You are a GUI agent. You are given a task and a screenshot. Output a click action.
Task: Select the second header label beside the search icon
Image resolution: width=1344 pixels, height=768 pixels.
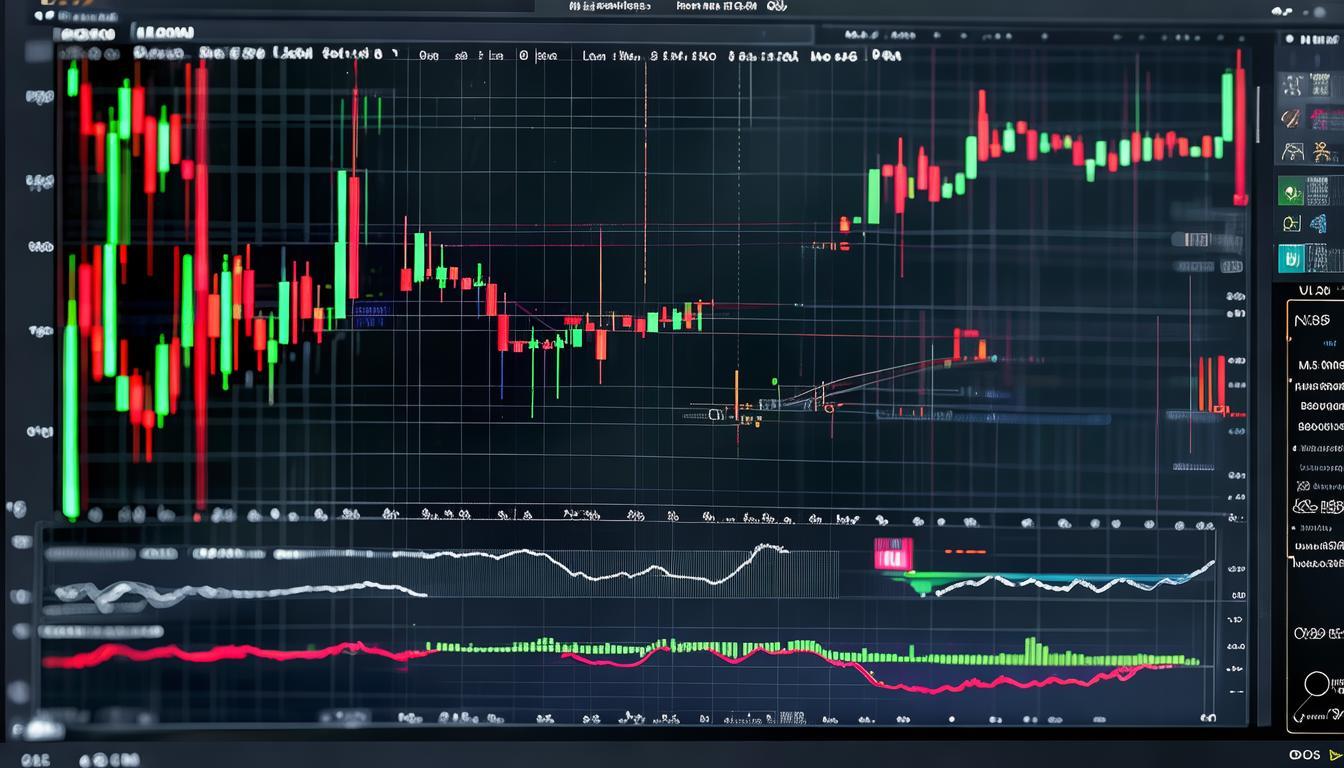(715, 6)
